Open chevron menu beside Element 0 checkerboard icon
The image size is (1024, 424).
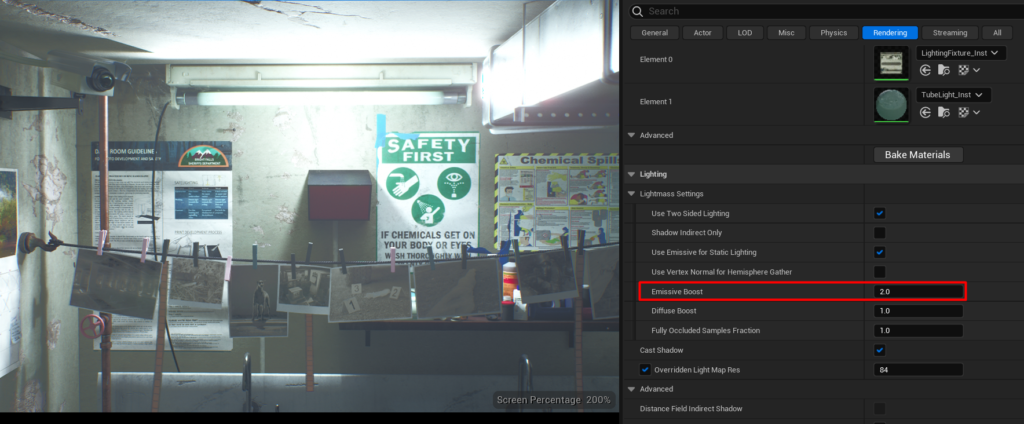coord(976,70)
